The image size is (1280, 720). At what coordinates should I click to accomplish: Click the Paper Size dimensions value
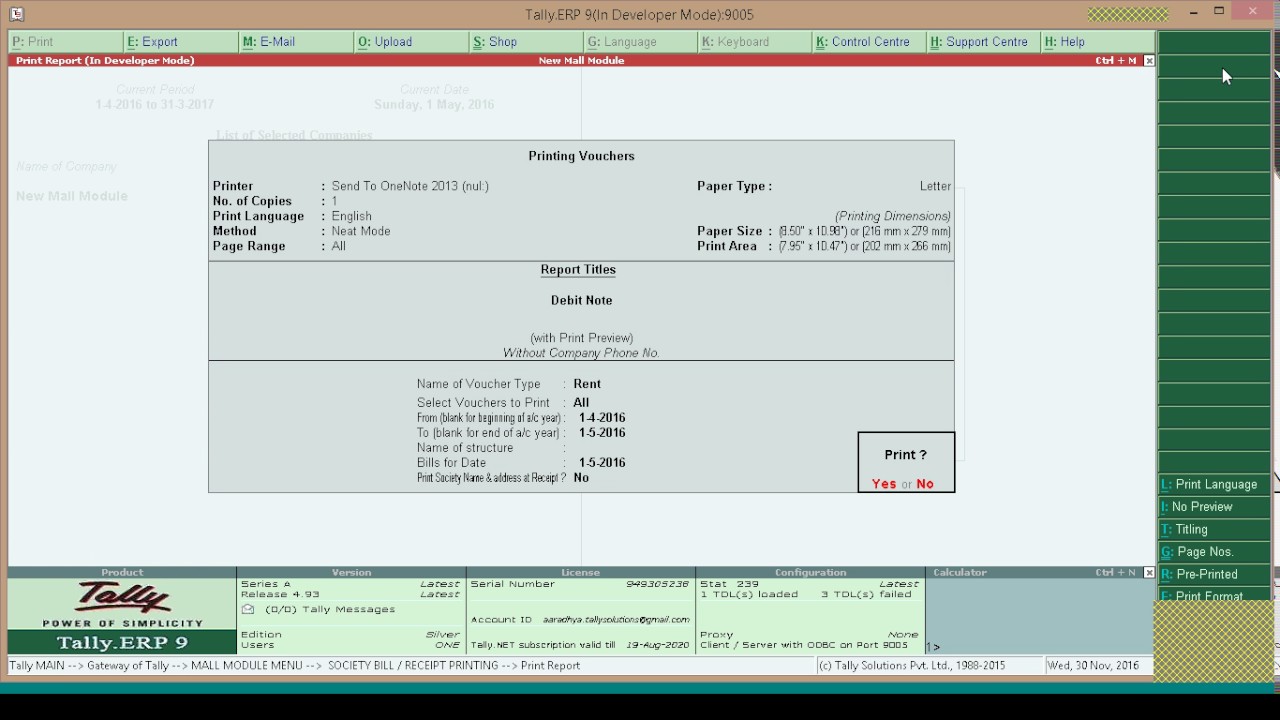pyautogui.click(x=865, y=231)
